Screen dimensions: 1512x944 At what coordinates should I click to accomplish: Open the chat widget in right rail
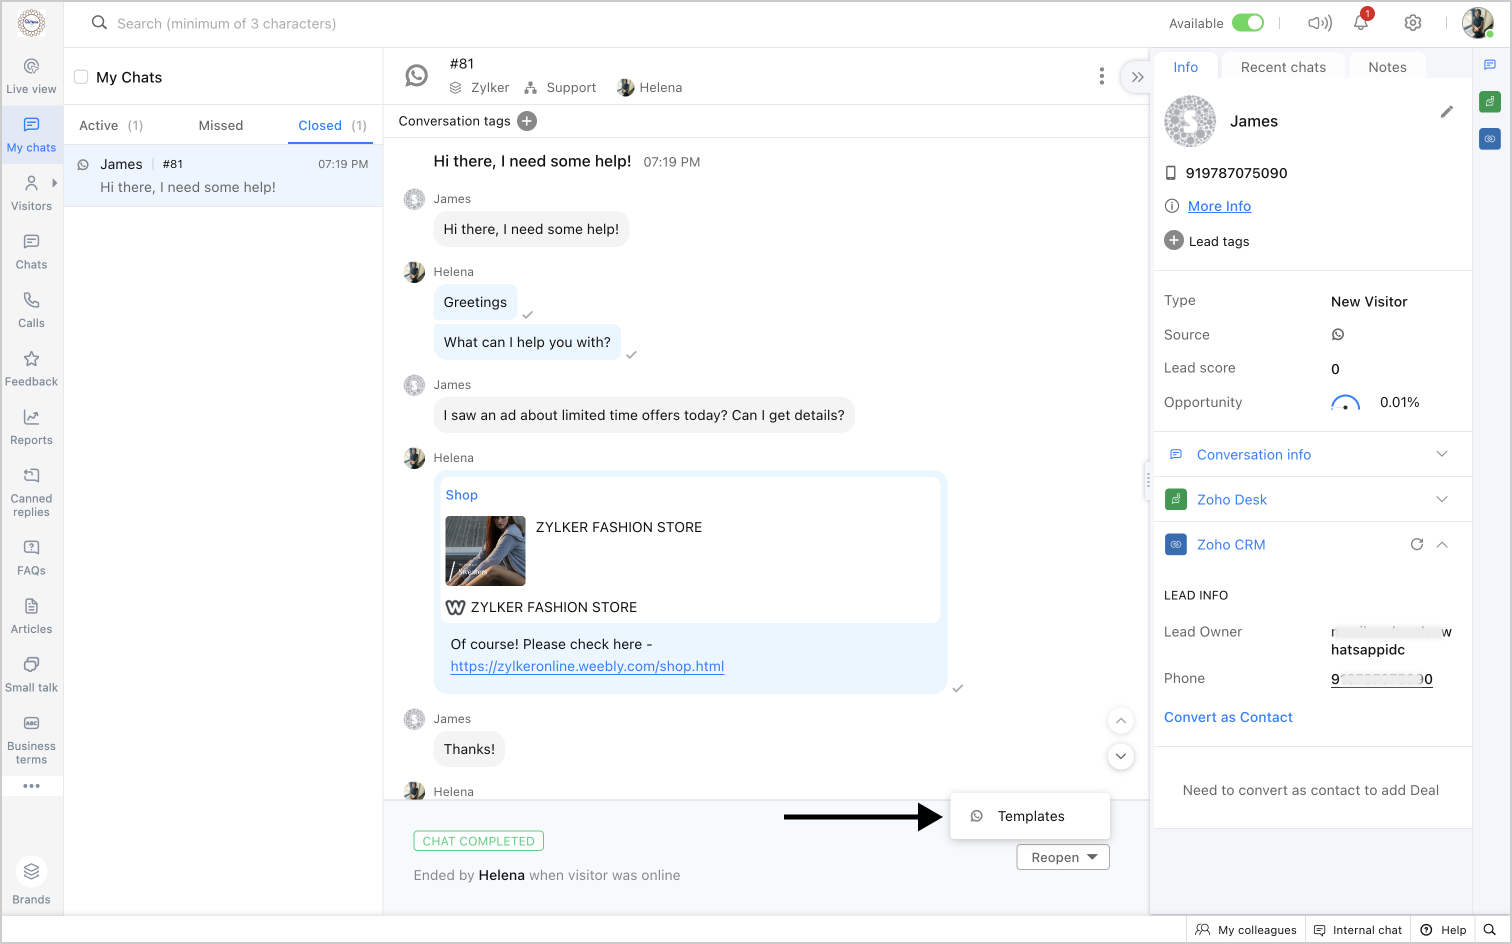[1490, 65]
